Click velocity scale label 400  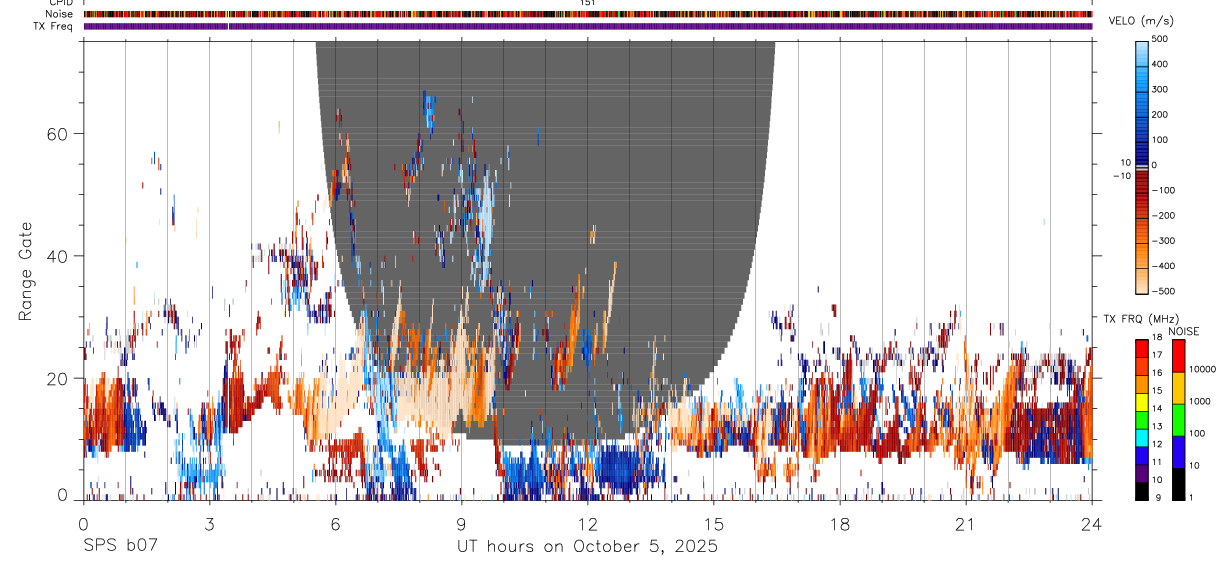tap(1160, 64)
